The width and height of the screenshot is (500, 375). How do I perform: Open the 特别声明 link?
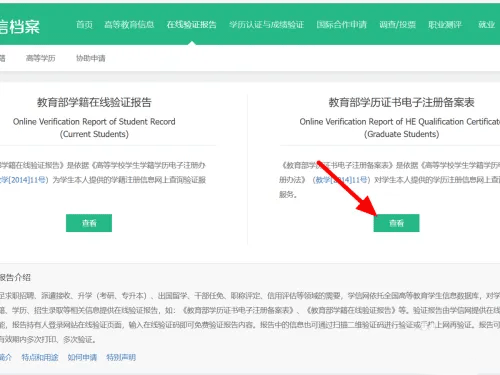(121, 358)
